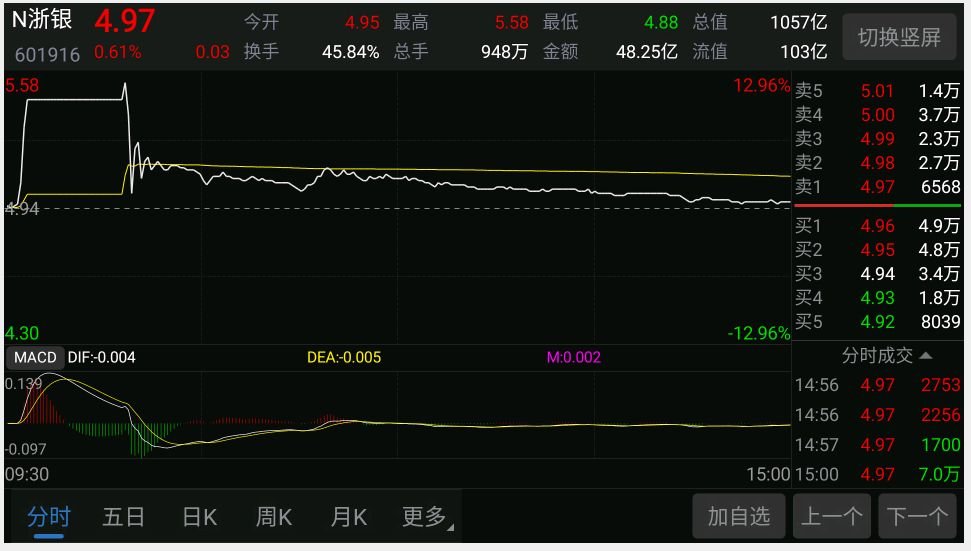
Task: Select the 15:00 trade entry 7.0万
Action: (877, 474)
